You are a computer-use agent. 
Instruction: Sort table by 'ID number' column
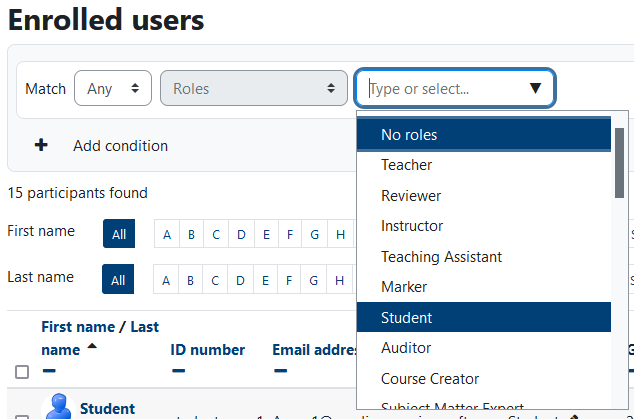coord(207,350)
